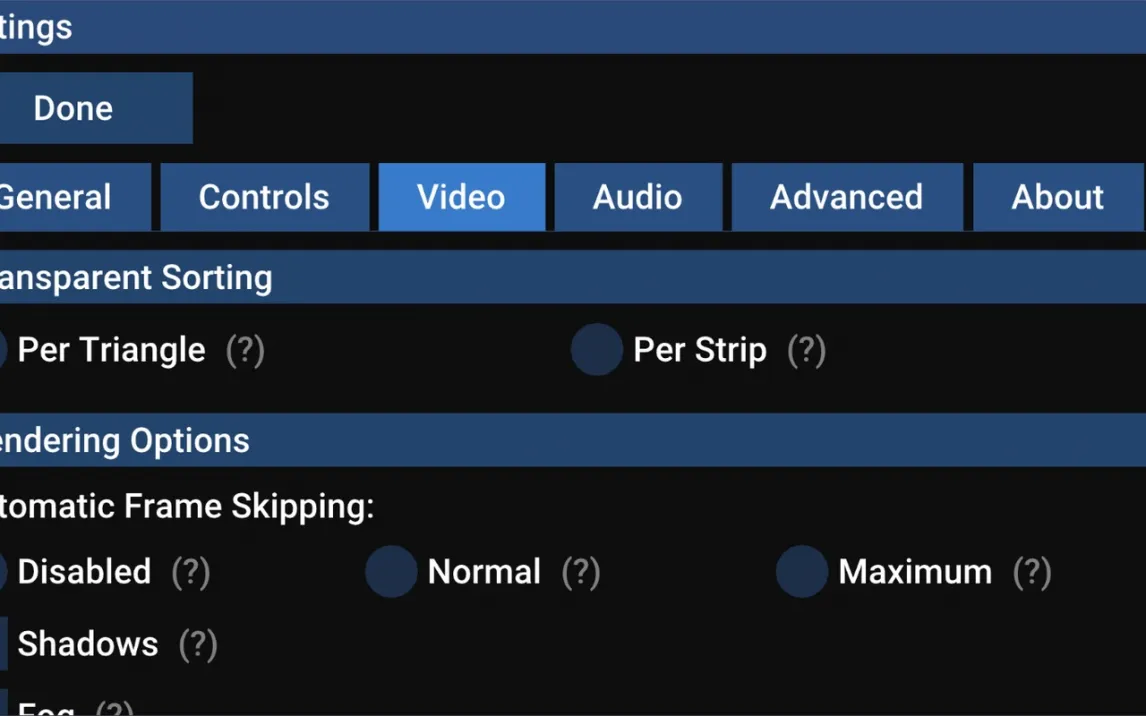Collapse the Transparent Sorting section header
This screenshot has width=1146, height=716.
click(x=573, y=278)
